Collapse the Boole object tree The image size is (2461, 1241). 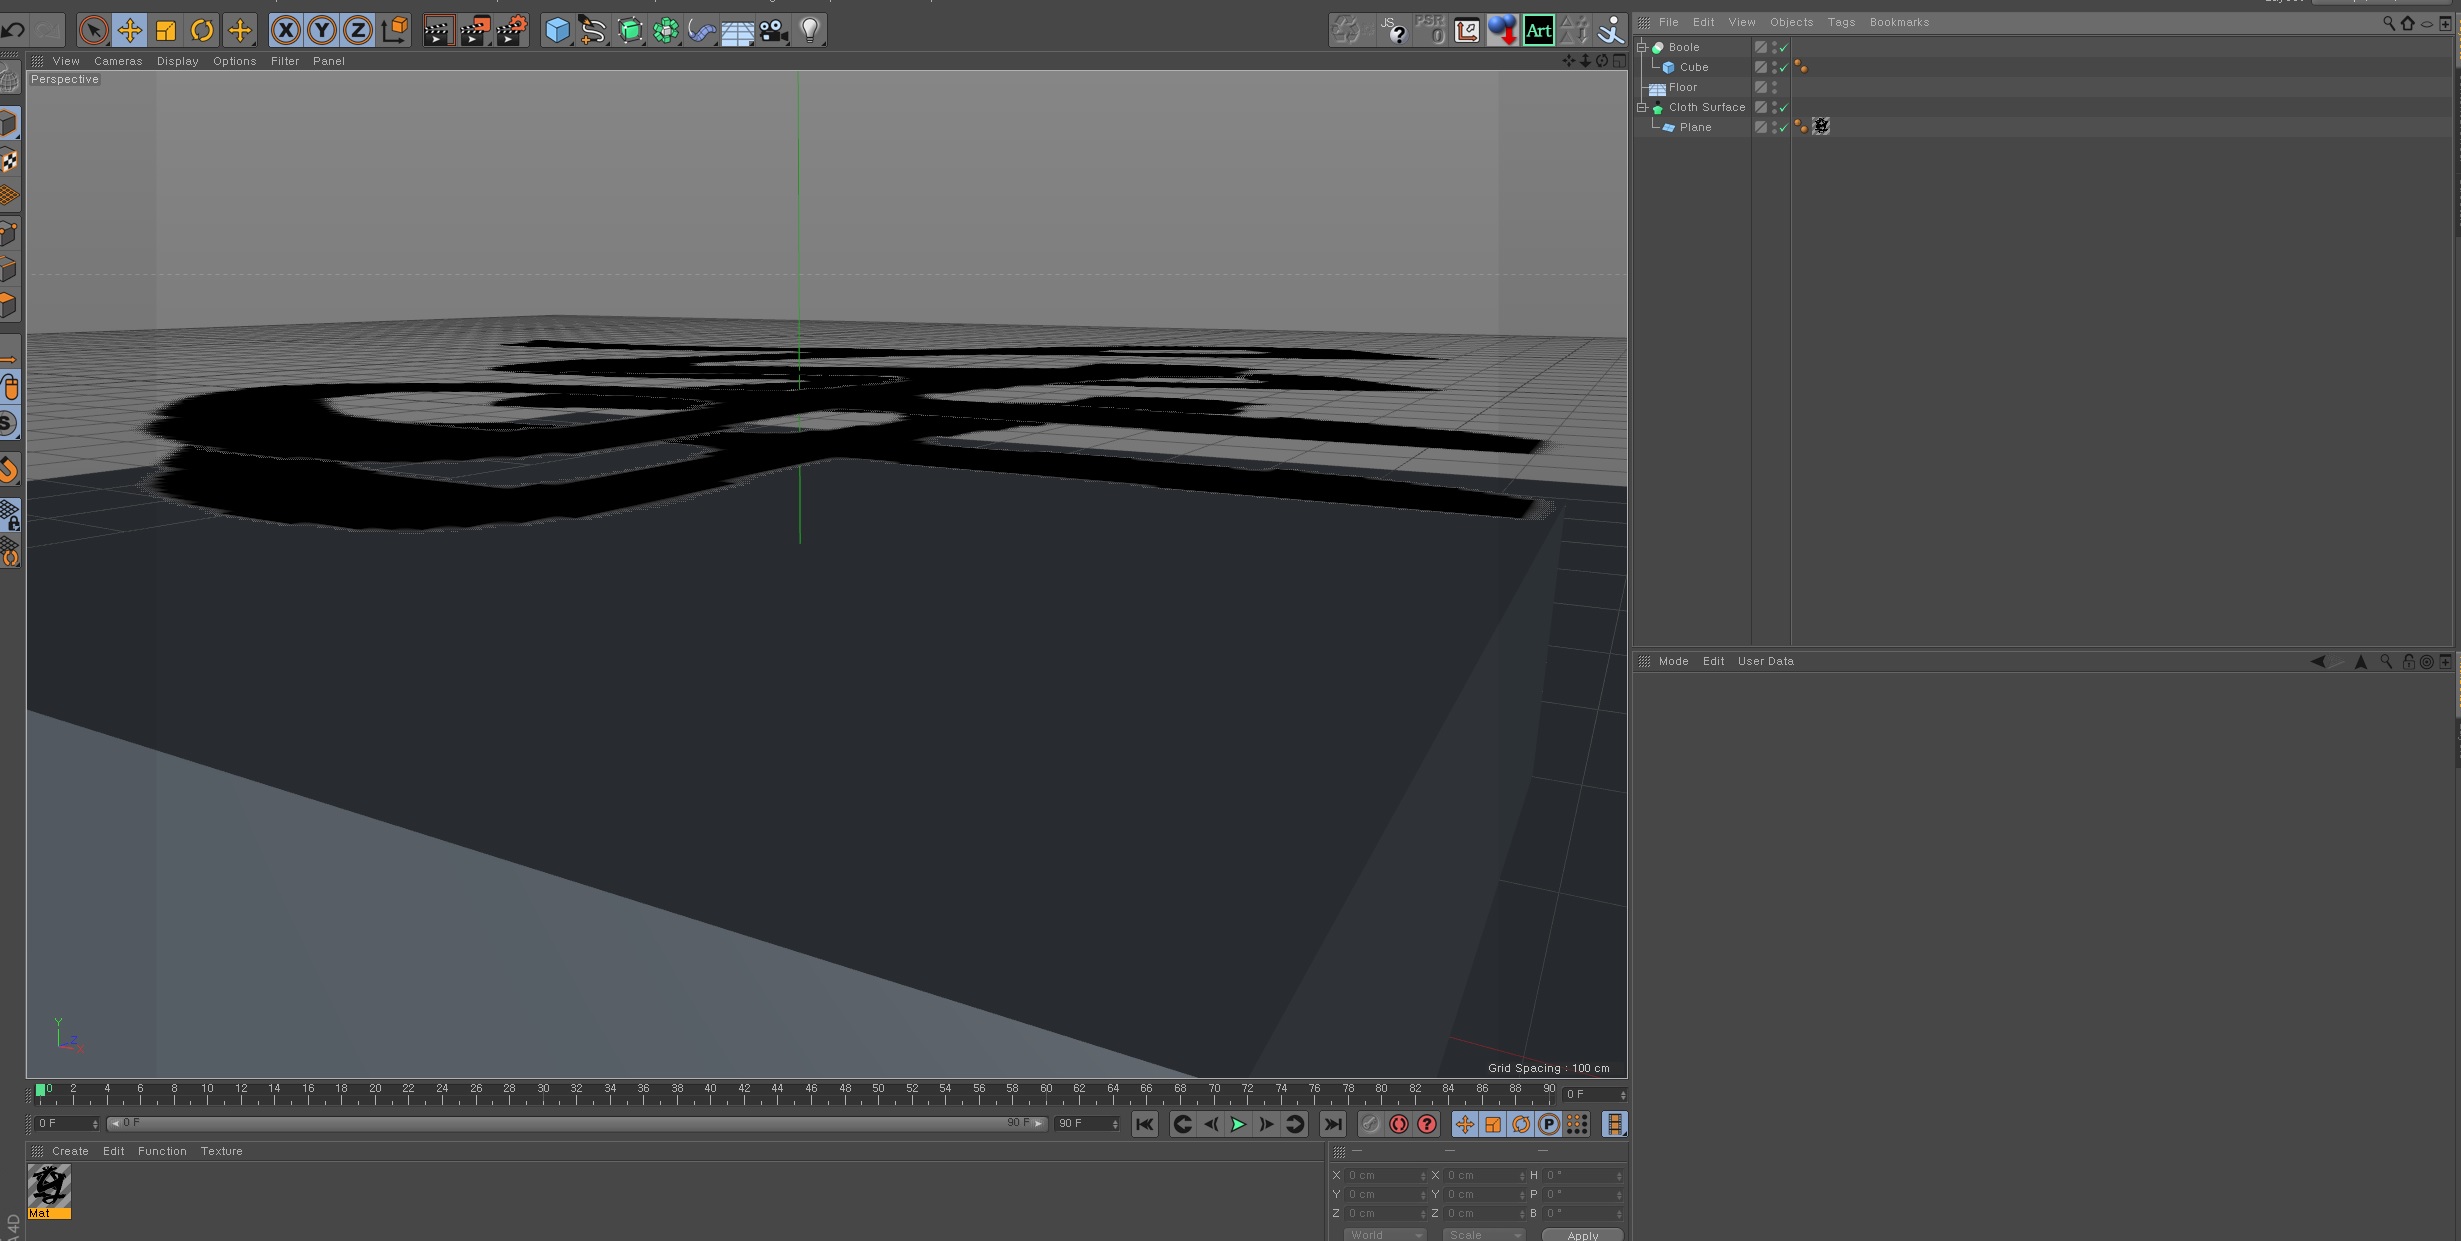[x=1641, y=47]
